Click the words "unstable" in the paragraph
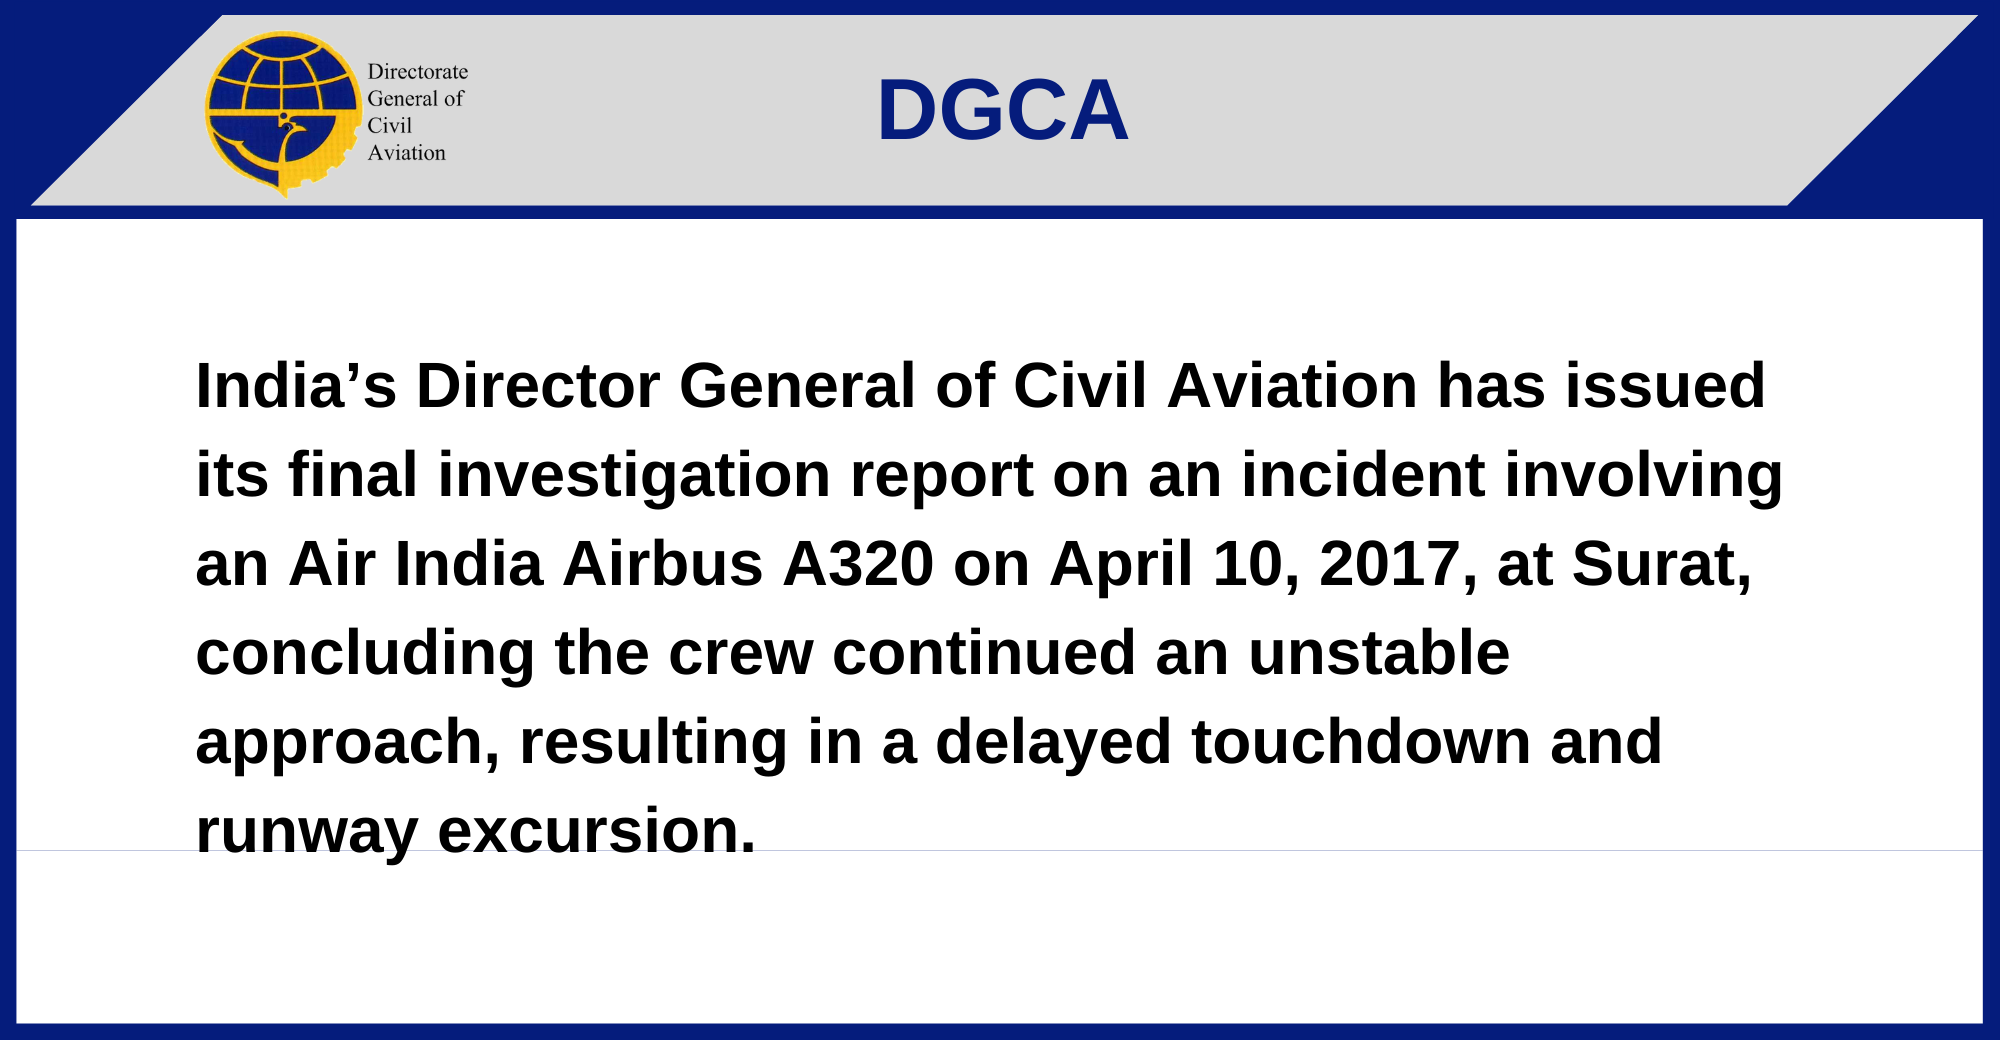This screenshot has height=1040, width=2000. point(1378,653)
